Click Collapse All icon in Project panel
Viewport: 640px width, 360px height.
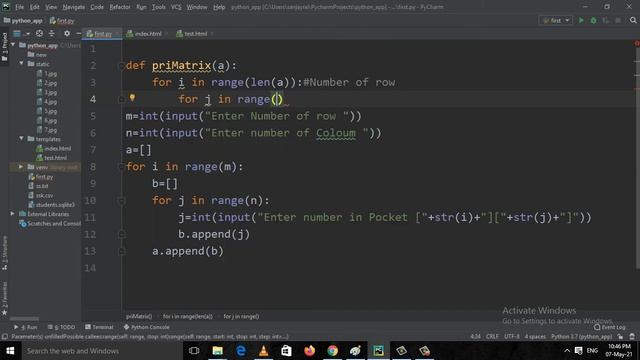click(x=52, y=33)
